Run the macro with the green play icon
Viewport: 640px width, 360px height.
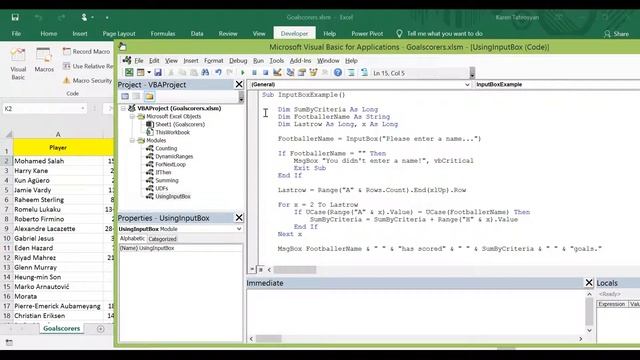pyautogui.click(x=243, y=73)
